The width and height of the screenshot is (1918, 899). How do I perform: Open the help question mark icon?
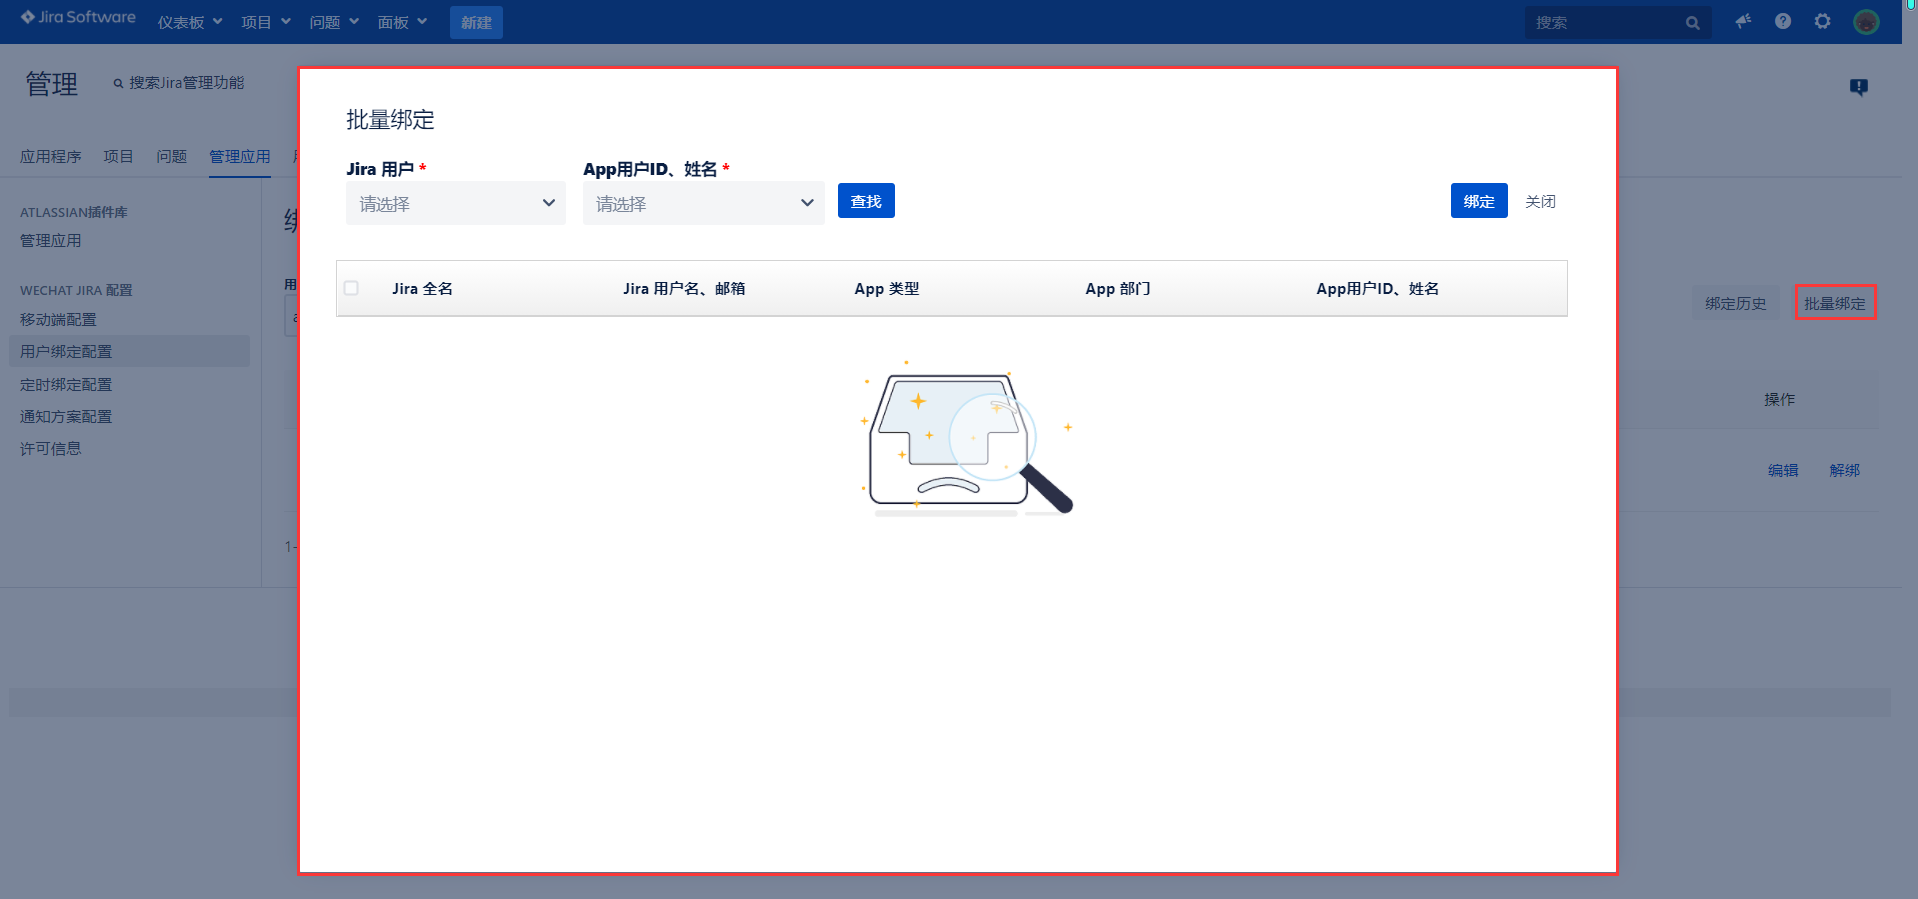coord(1783,22)
